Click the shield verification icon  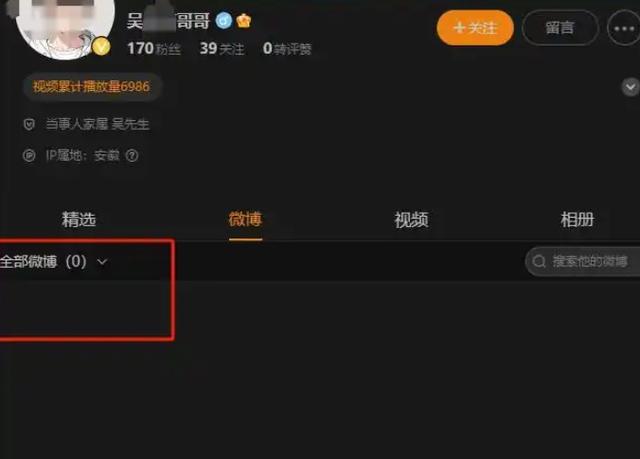point(29,124)
